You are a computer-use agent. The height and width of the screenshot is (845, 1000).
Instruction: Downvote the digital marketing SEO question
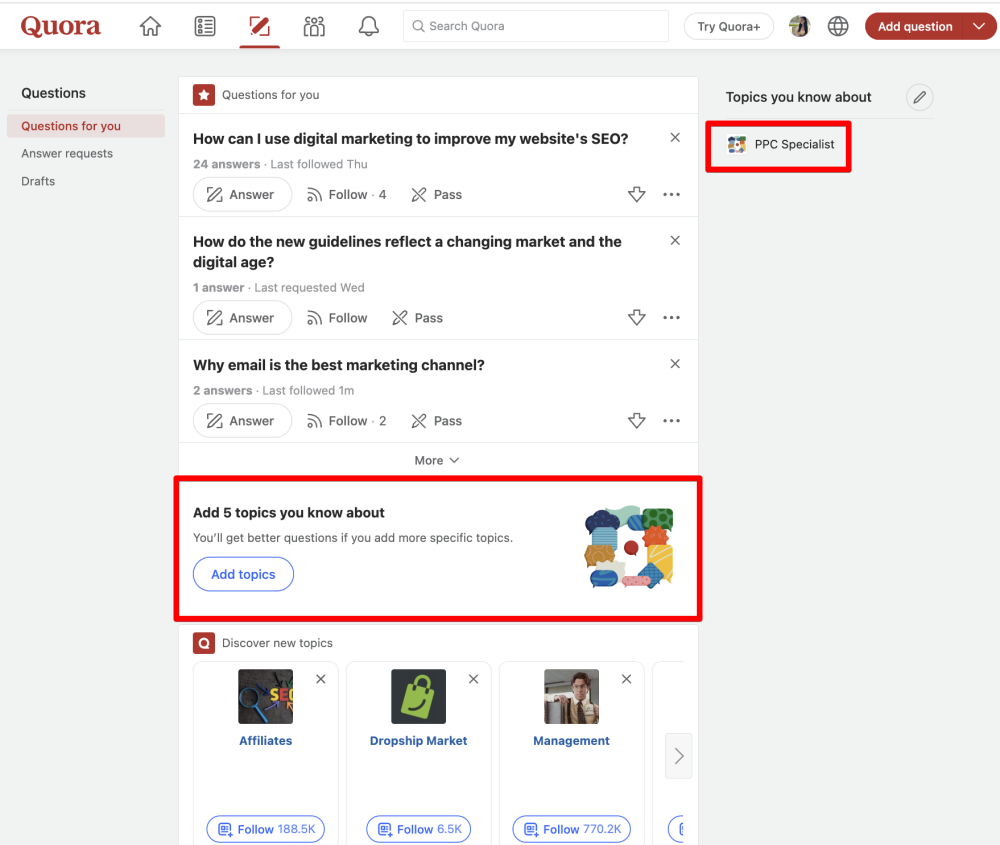(x=636, y=195)
